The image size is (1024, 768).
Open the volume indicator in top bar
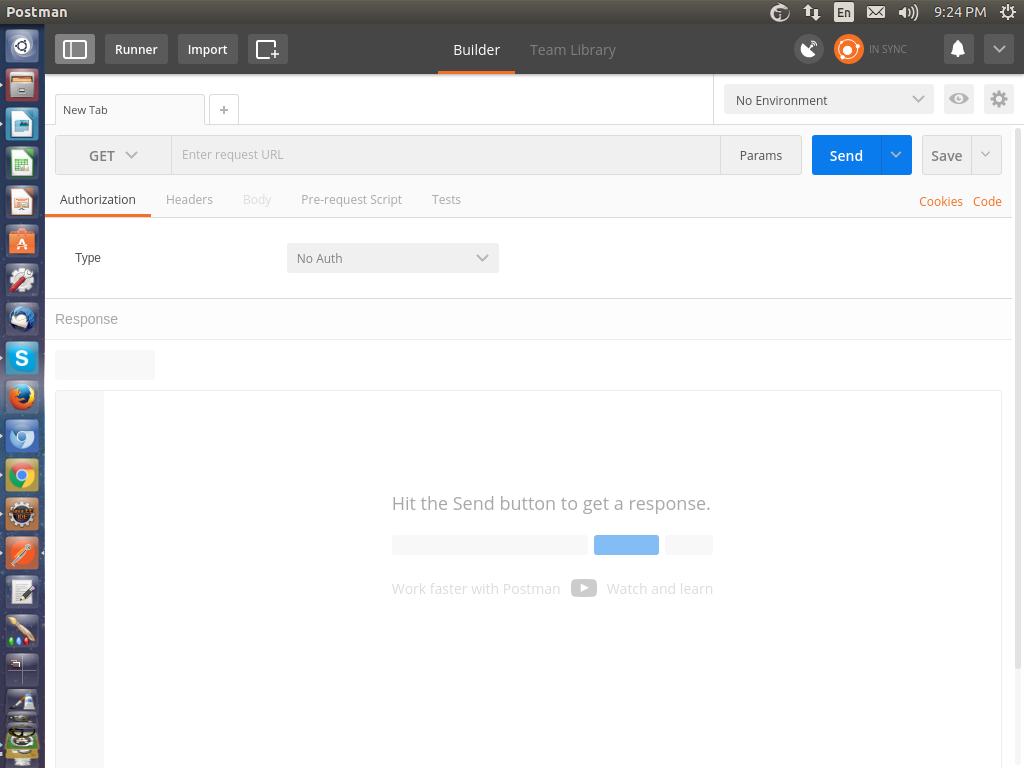tap(908, 12)
